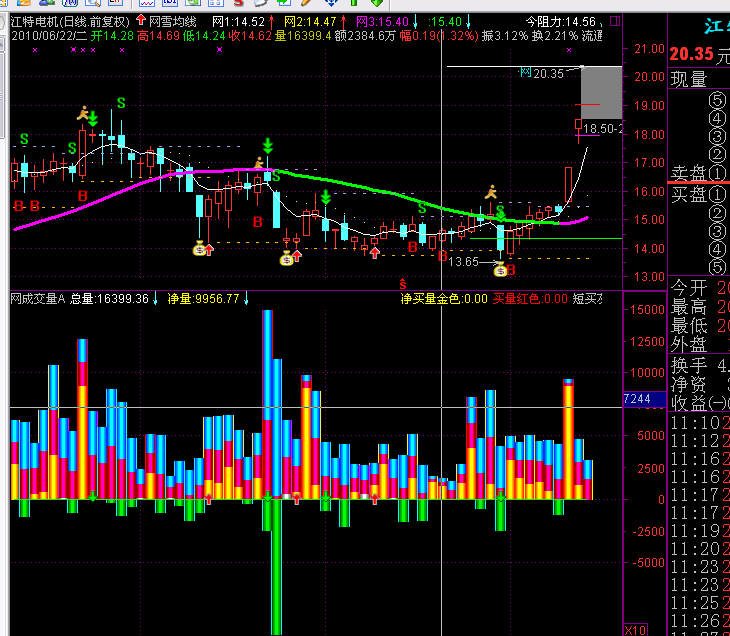
Task: Click the close price 收14.62
Action: 250,36
